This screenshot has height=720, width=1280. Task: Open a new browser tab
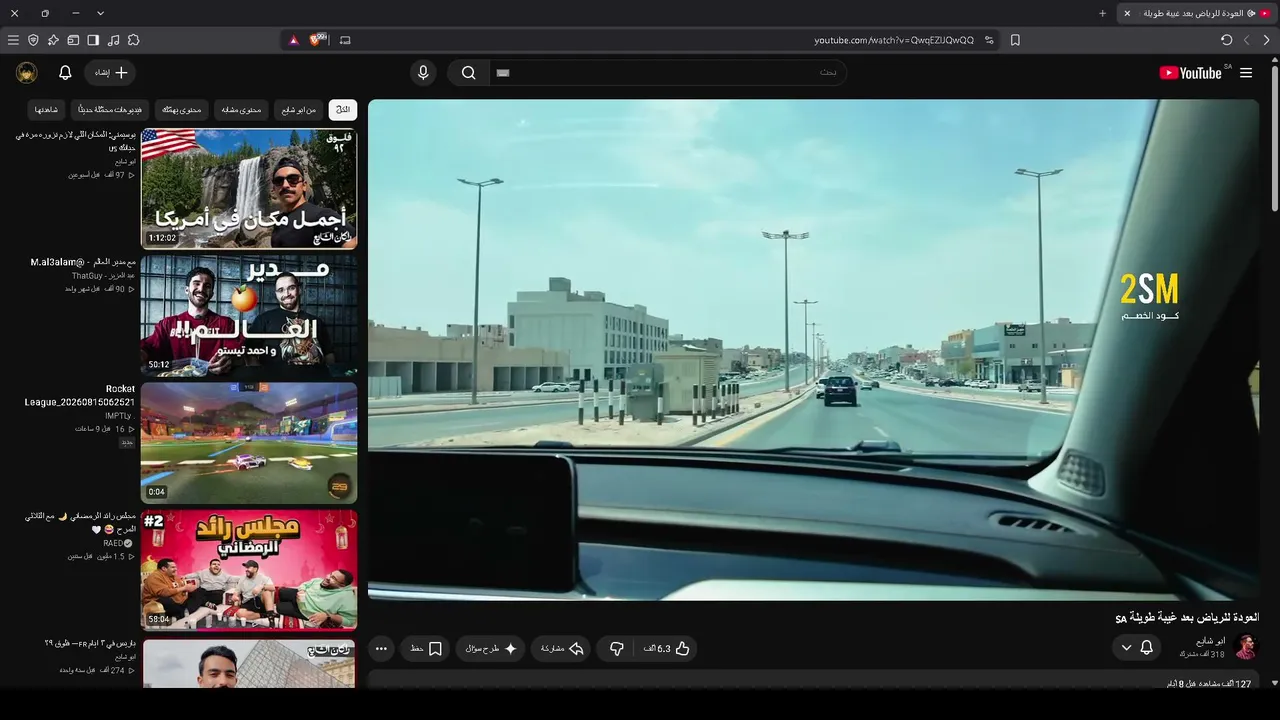point(1103,13)
